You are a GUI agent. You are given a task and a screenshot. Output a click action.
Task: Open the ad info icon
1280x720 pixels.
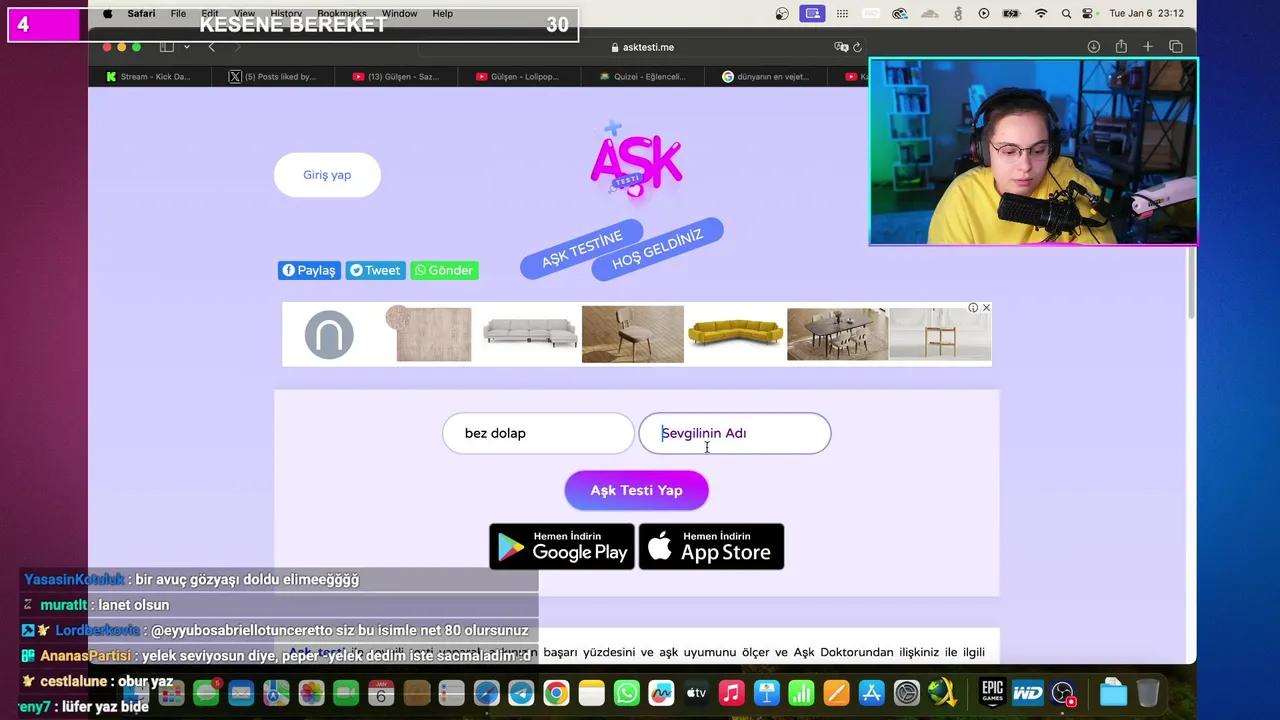tap(973, 308)
